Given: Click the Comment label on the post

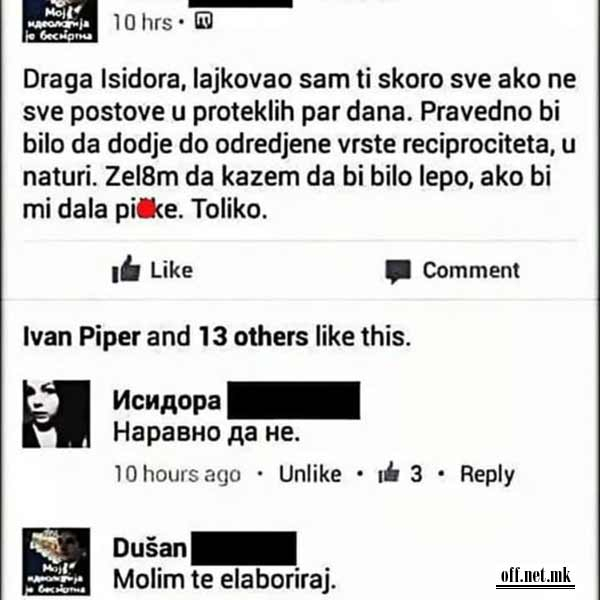Looking at the screenshot, I should pos(471,270).
